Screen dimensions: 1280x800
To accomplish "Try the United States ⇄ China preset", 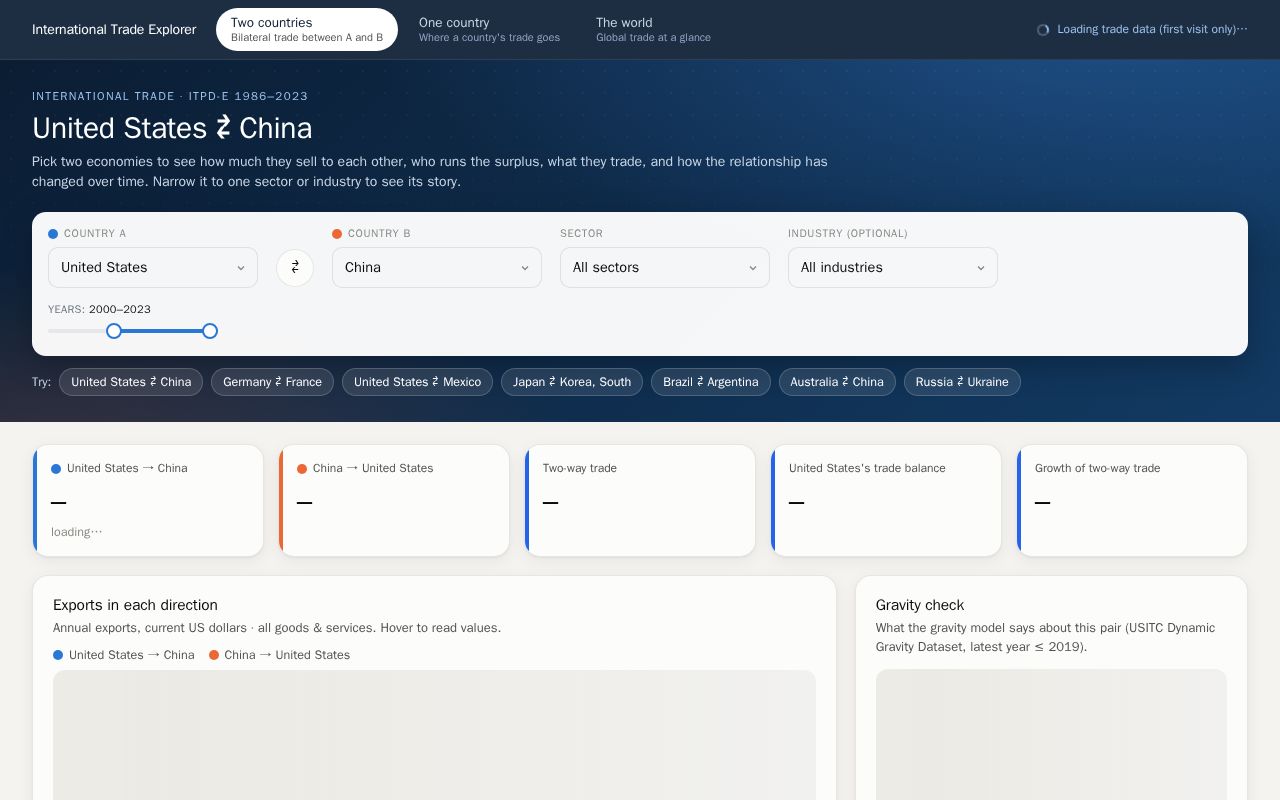I will coord(131,382).
